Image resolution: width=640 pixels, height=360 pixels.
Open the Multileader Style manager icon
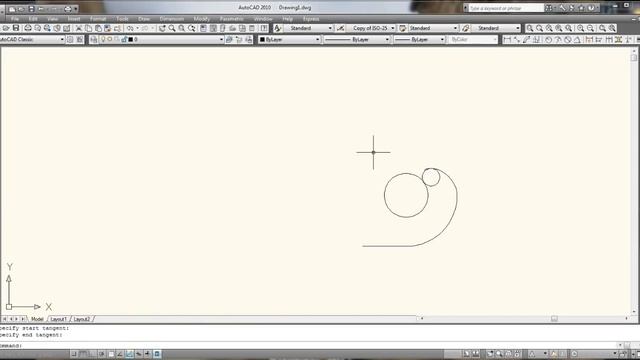click(465, 28)
